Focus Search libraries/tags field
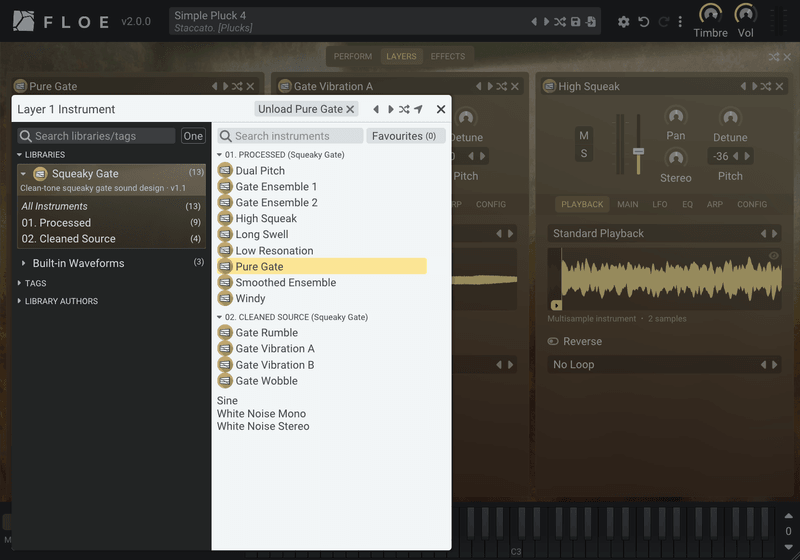 point(96,136)
